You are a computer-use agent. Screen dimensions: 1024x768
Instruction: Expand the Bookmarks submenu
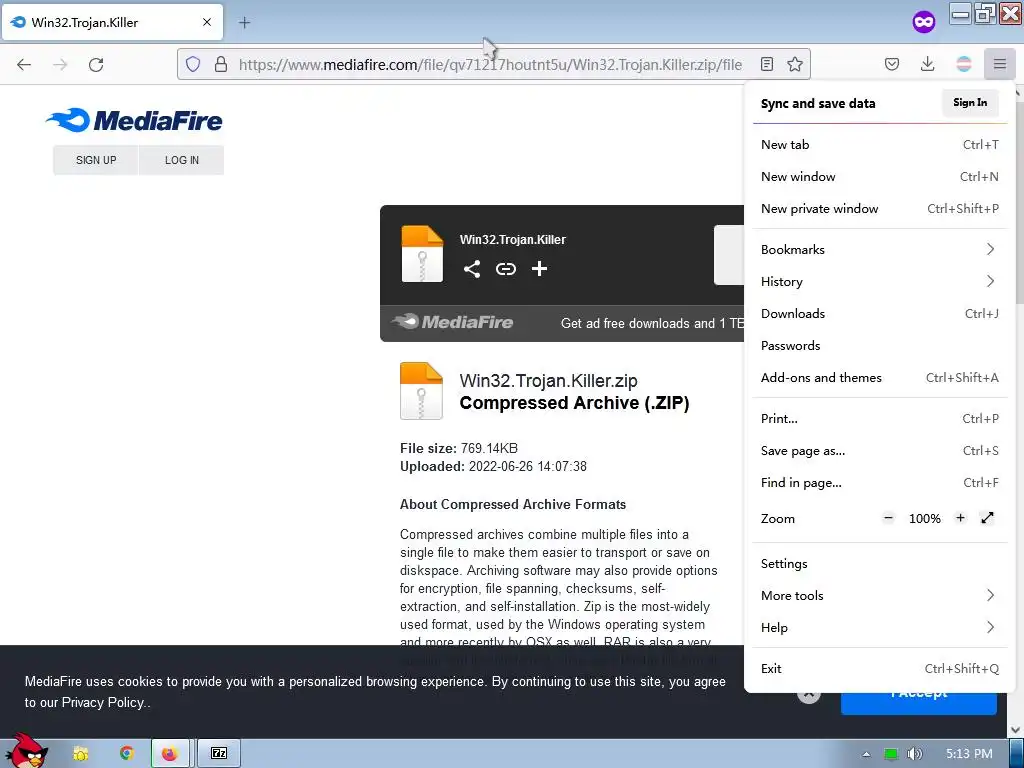880,249
